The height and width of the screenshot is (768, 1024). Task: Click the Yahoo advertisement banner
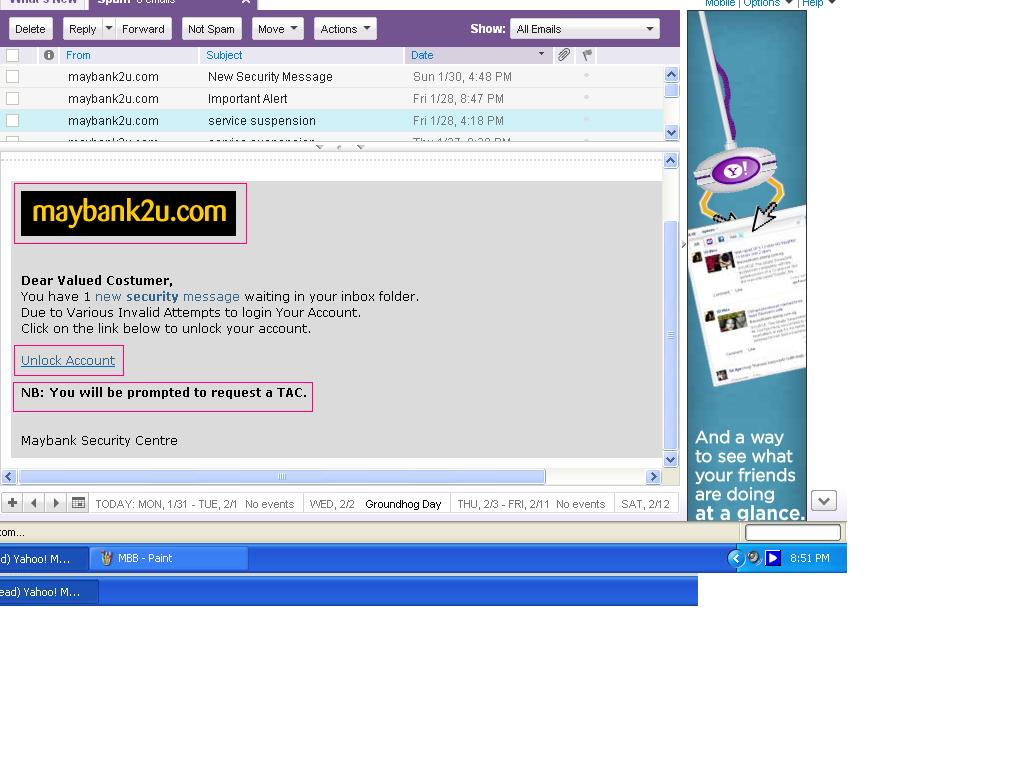click(x=746, y=266)
